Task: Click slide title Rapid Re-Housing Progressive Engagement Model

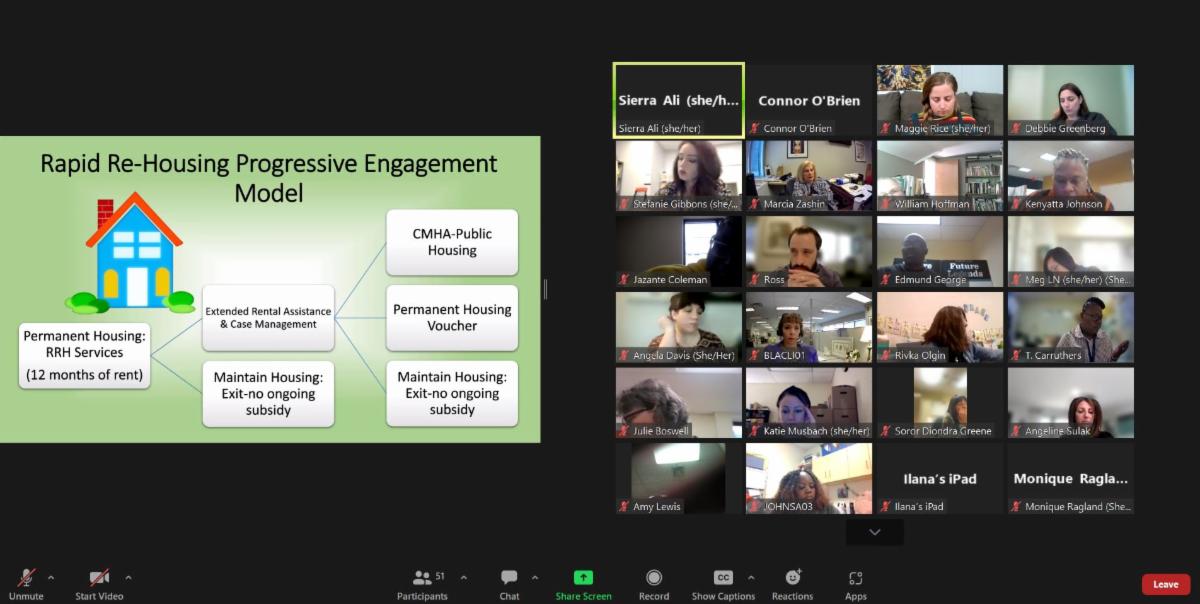Action: click(269, 177)
